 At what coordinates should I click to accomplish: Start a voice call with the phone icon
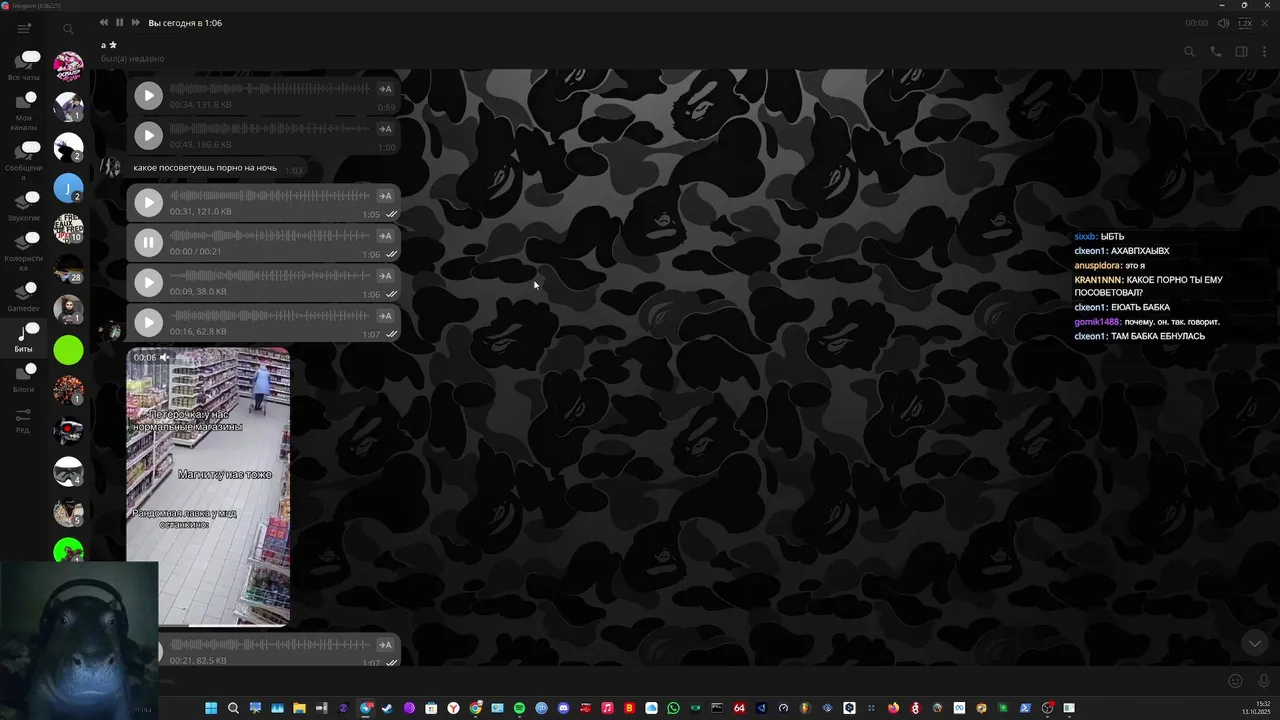pos(1216,52)
